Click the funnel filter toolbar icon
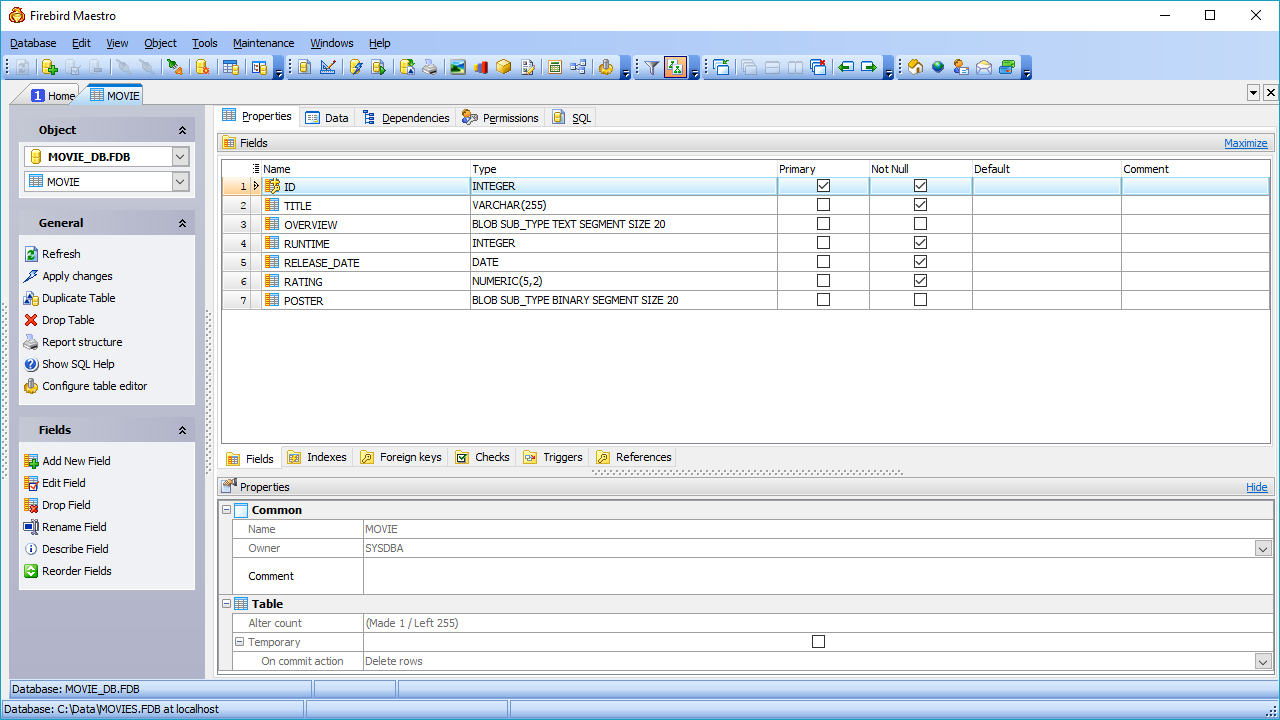 tap(652, 67)
